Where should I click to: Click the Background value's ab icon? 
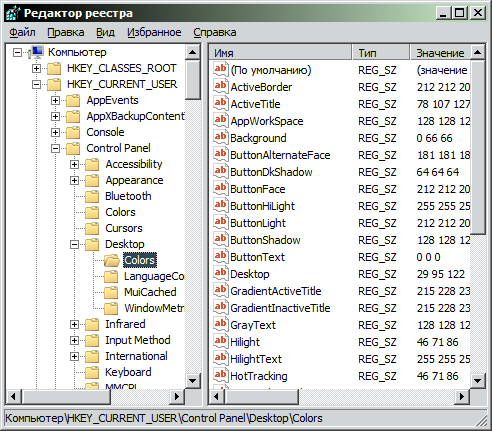click(x=220, y=138)
